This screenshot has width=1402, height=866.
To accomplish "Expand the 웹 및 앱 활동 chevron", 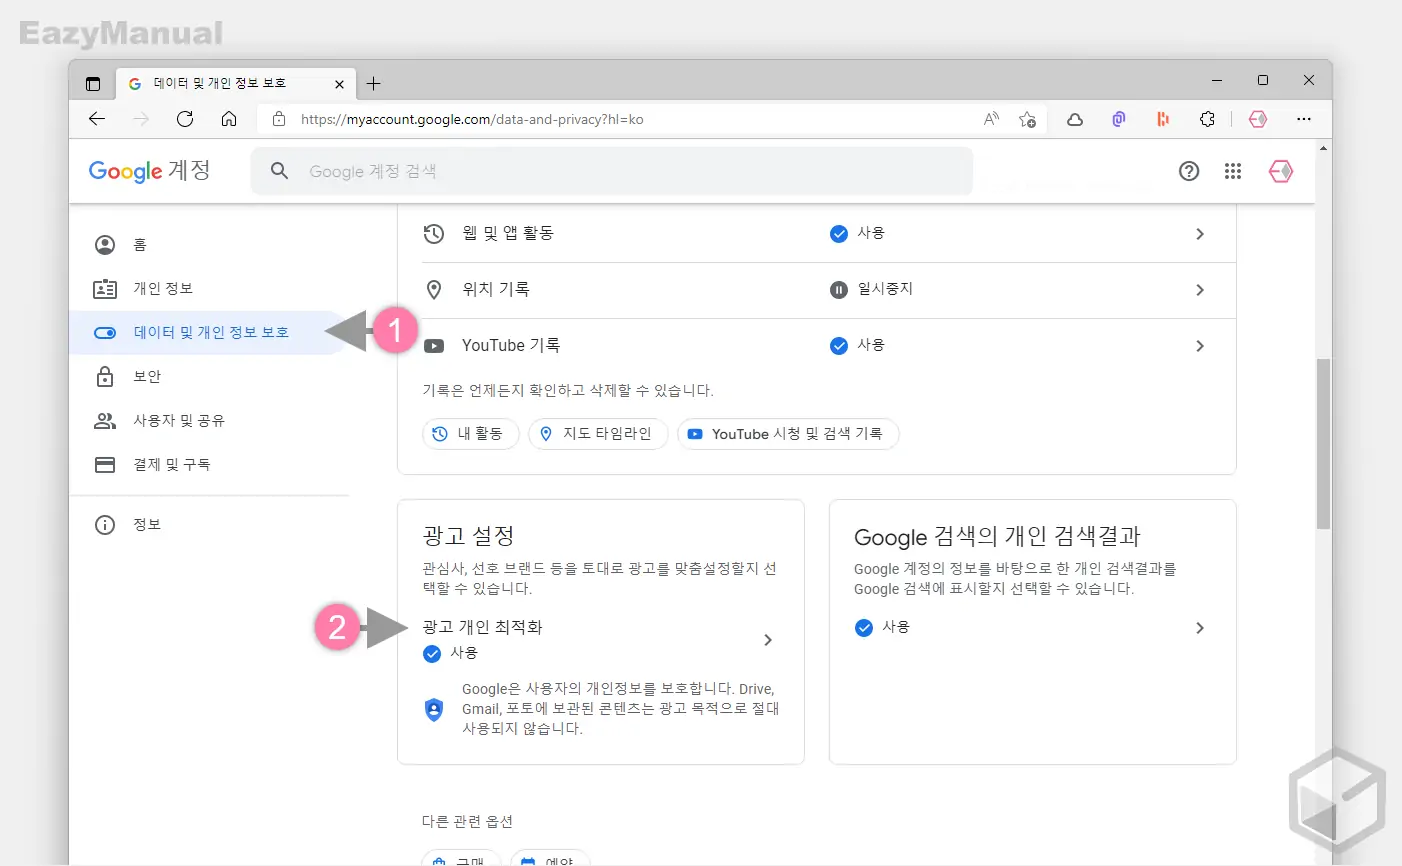I will click(1200, 234).
